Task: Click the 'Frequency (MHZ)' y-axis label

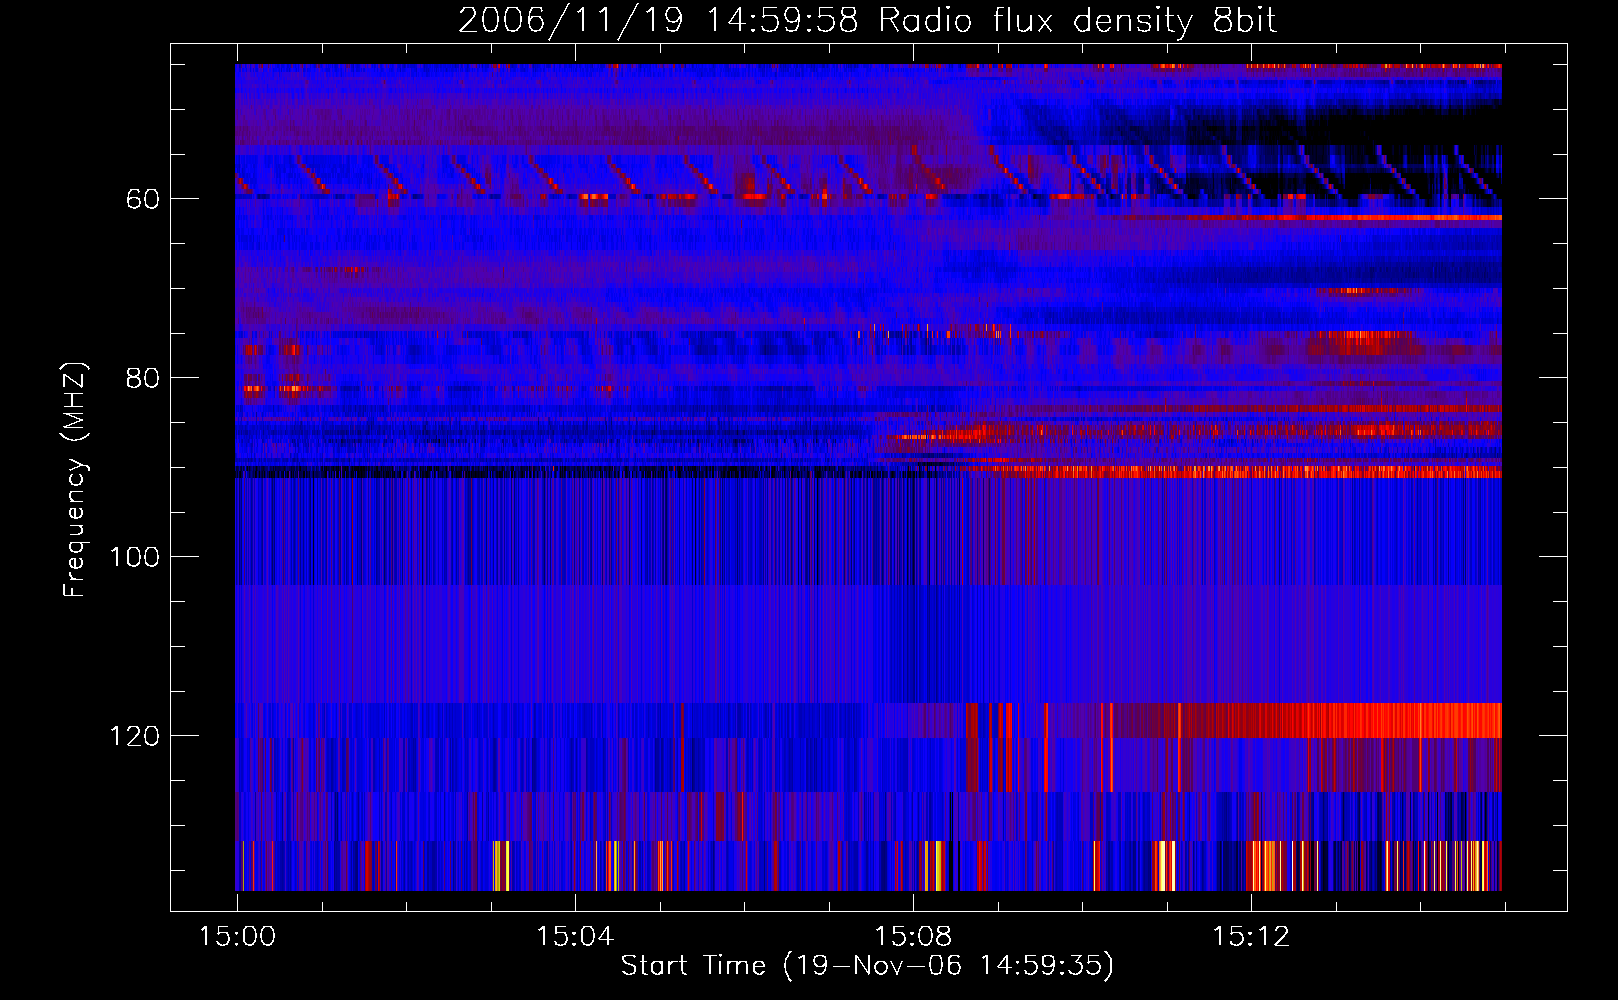Action: (x=75, y=480)
